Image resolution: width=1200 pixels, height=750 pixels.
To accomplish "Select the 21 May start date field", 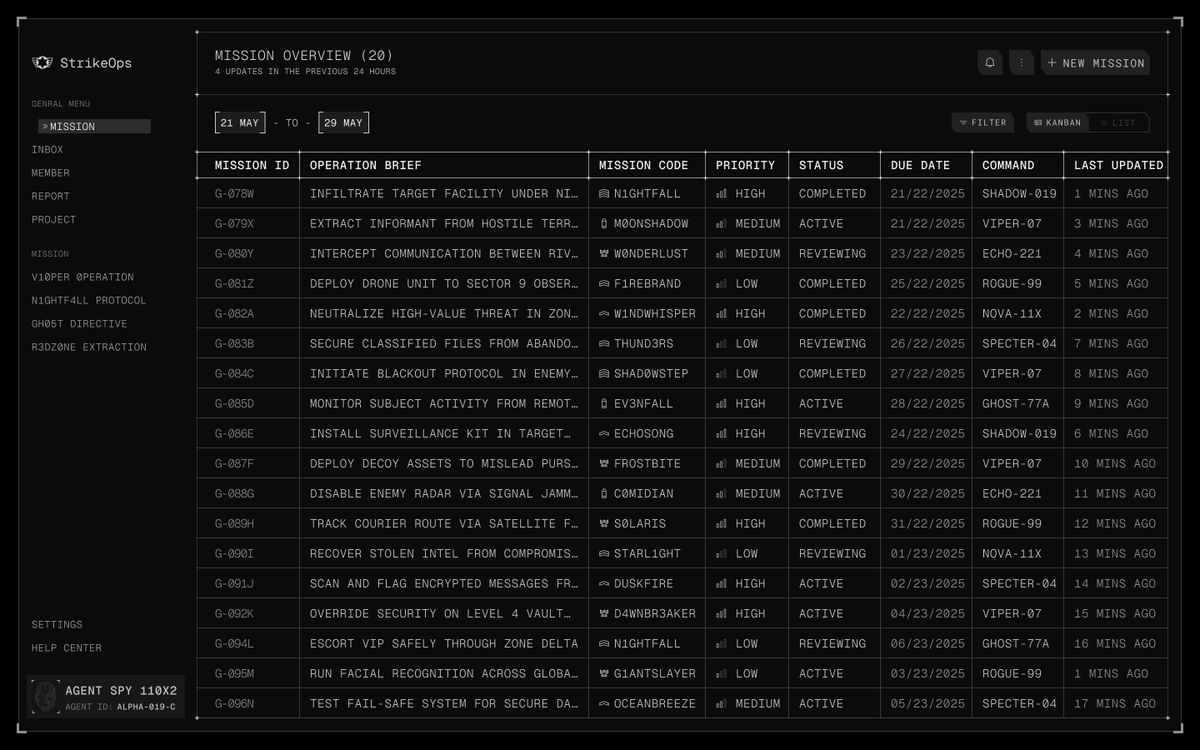I will click(x=240, y=123).
